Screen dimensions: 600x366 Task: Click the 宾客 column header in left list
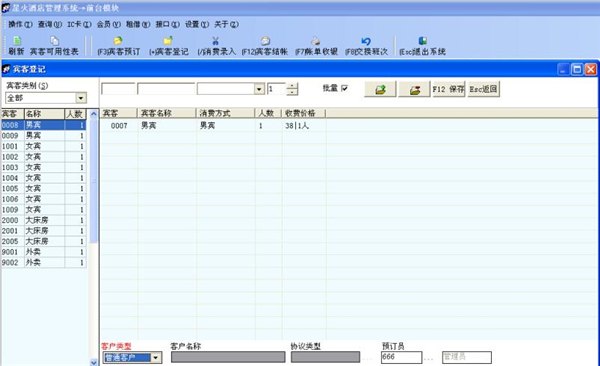[13, 114]
